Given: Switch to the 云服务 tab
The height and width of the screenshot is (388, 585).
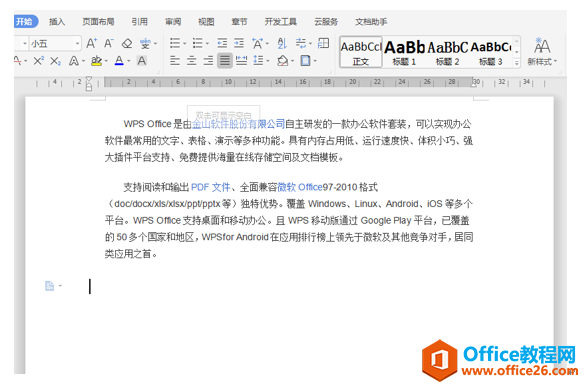Looking at the screenshot, I should tap(326, 22).
